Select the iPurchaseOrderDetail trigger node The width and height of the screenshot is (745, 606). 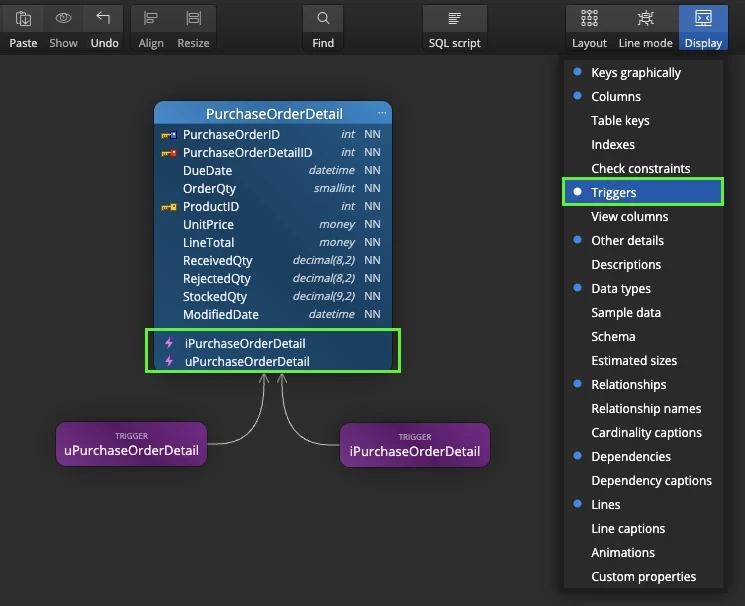point(415,445)
